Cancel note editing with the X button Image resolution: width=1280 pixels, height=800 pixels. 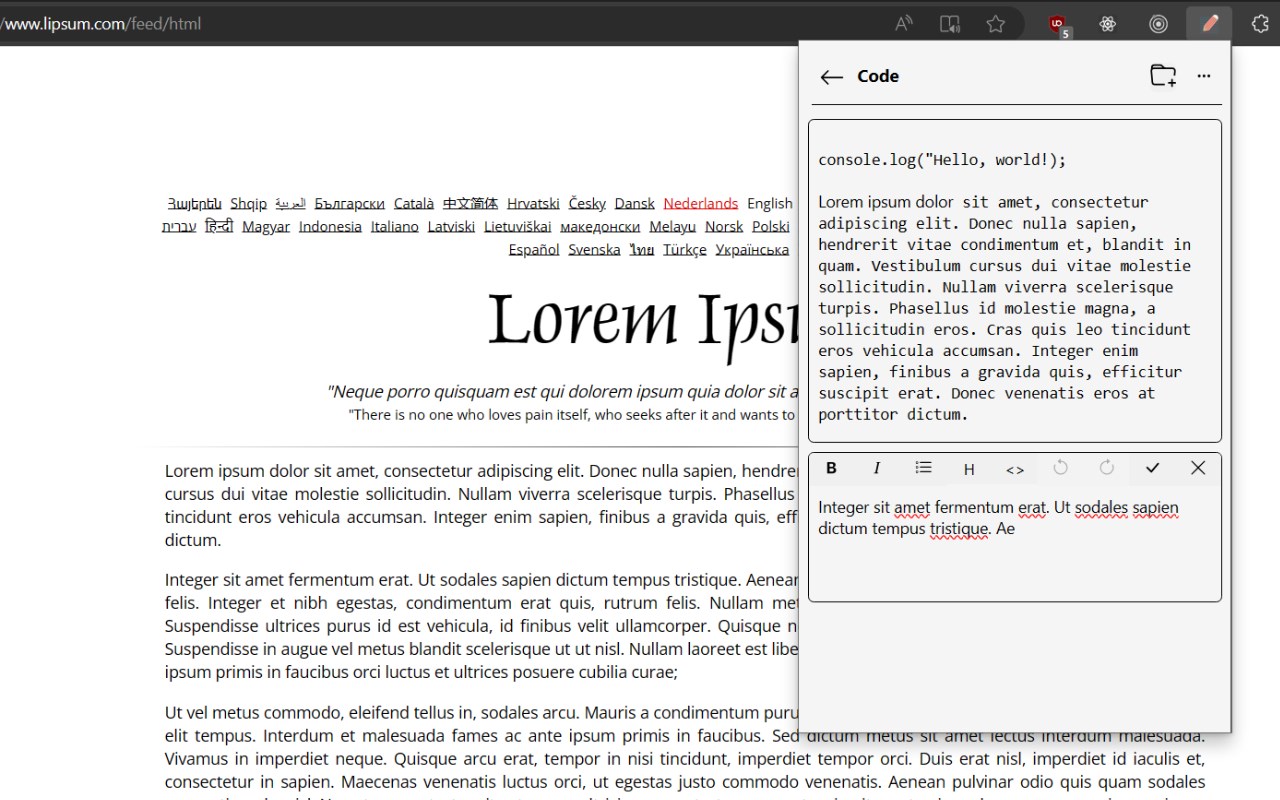1198,468
